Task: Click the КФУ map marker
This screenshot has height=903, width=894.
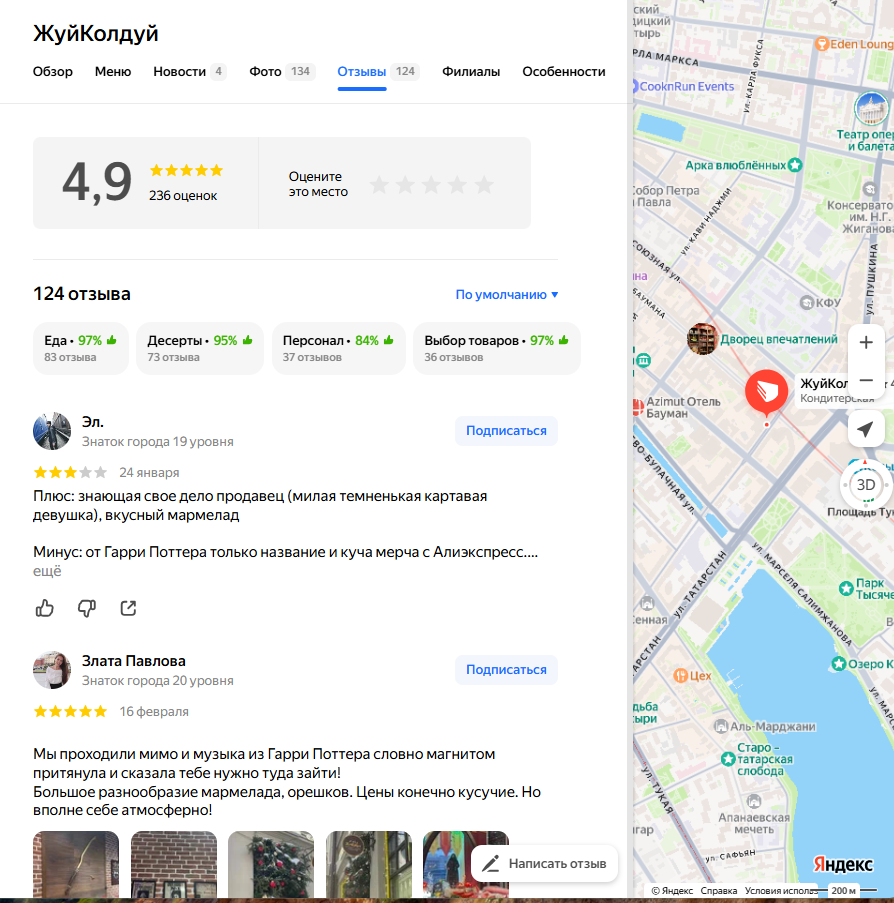Action: coord(807,302)
